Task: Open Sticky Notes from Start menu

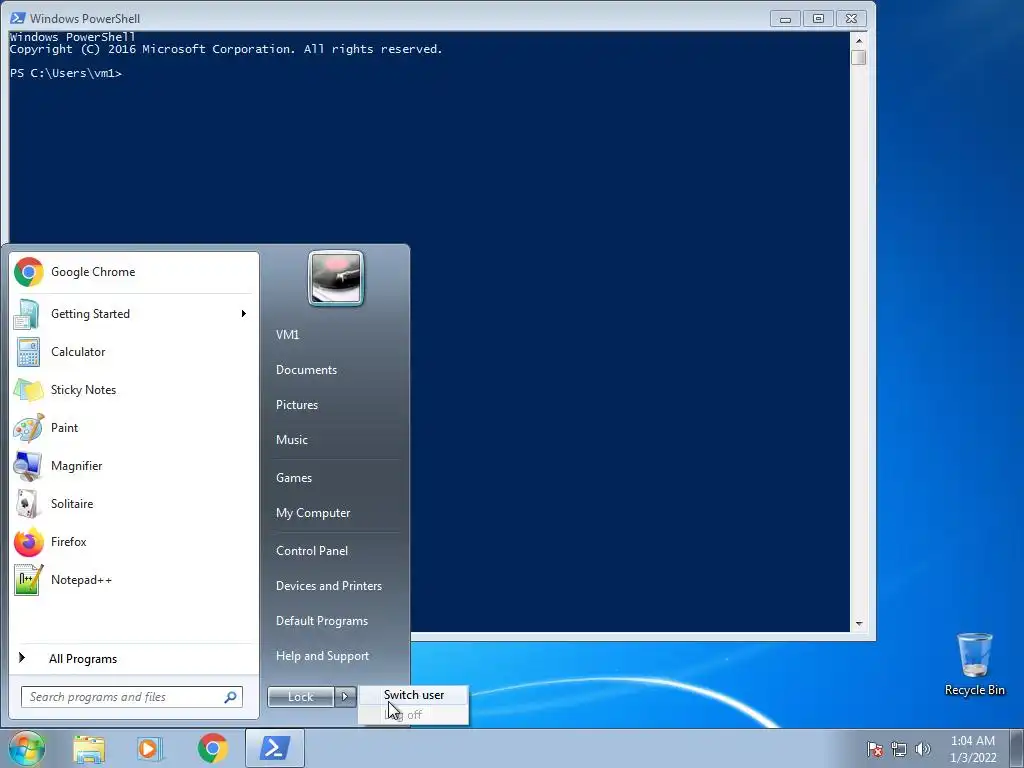Action: (x=133, y=389)
